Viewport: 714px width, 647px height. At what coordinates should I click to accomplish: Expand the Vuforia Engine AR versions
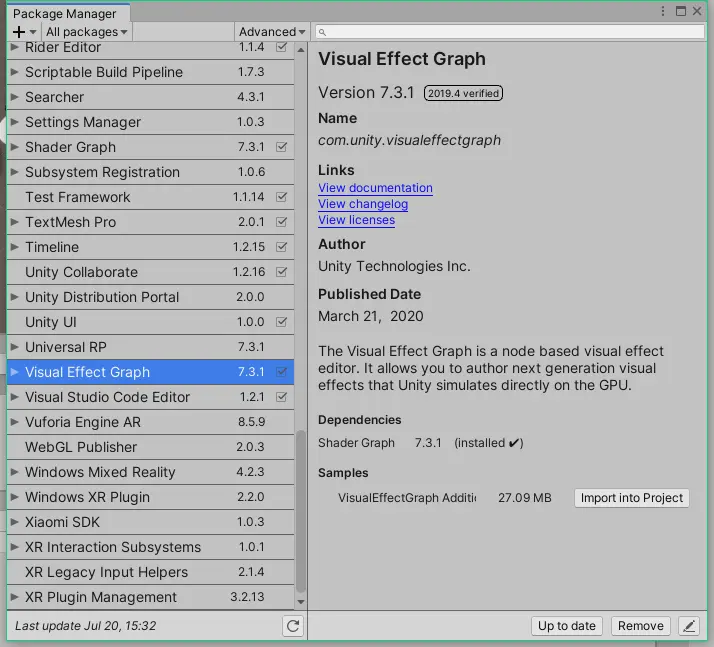coord(15,422)
